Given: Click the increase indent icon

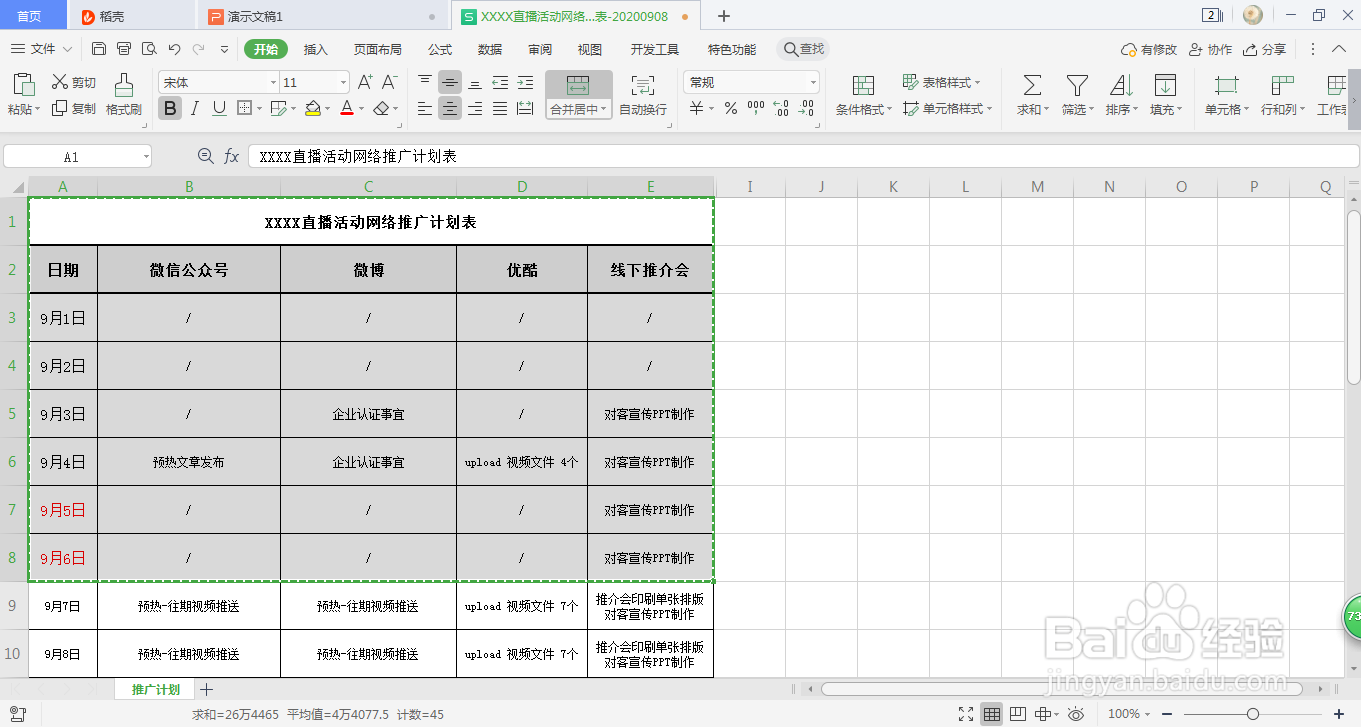Looking at the screenshot, I should tap(525, 82).
